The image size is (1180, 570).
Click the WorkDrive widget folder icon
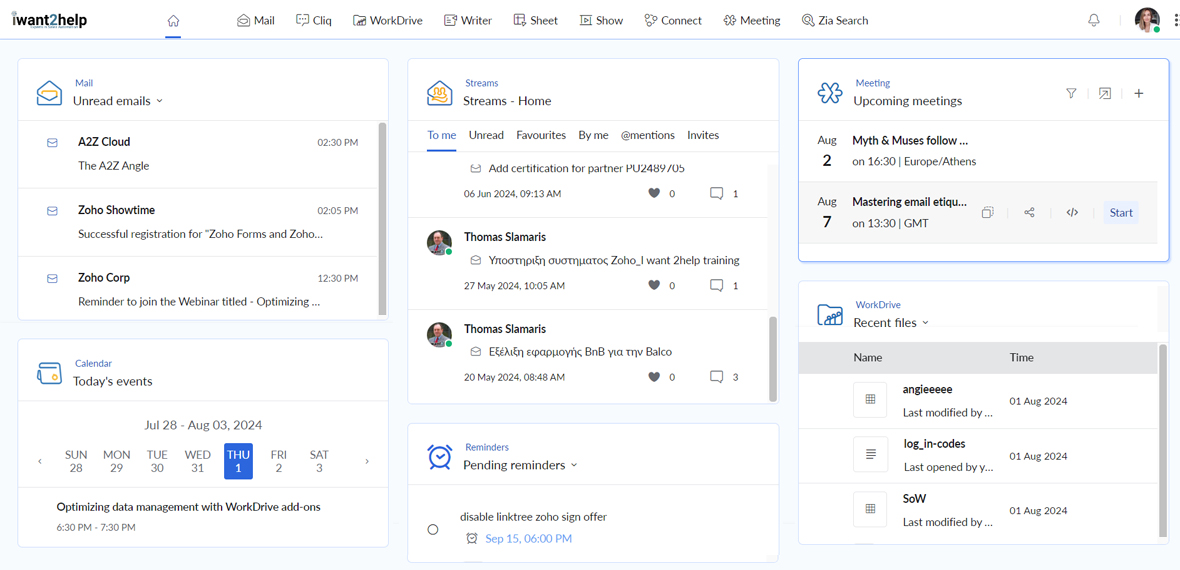pyautogui.click(x=830, y=314)
